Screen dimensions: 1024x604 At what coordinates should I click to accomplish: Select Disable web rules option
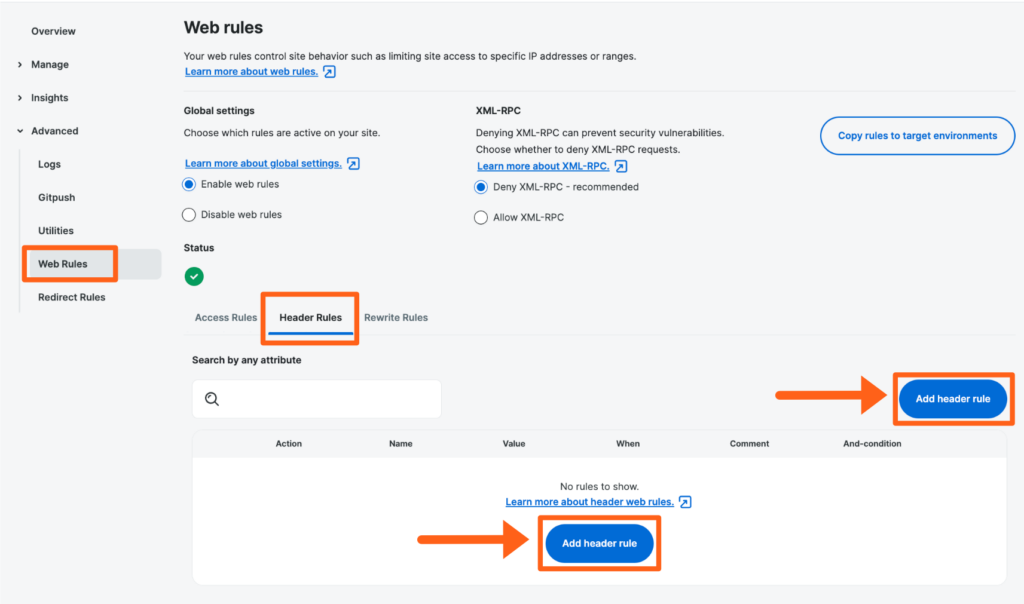coord(189,215)
